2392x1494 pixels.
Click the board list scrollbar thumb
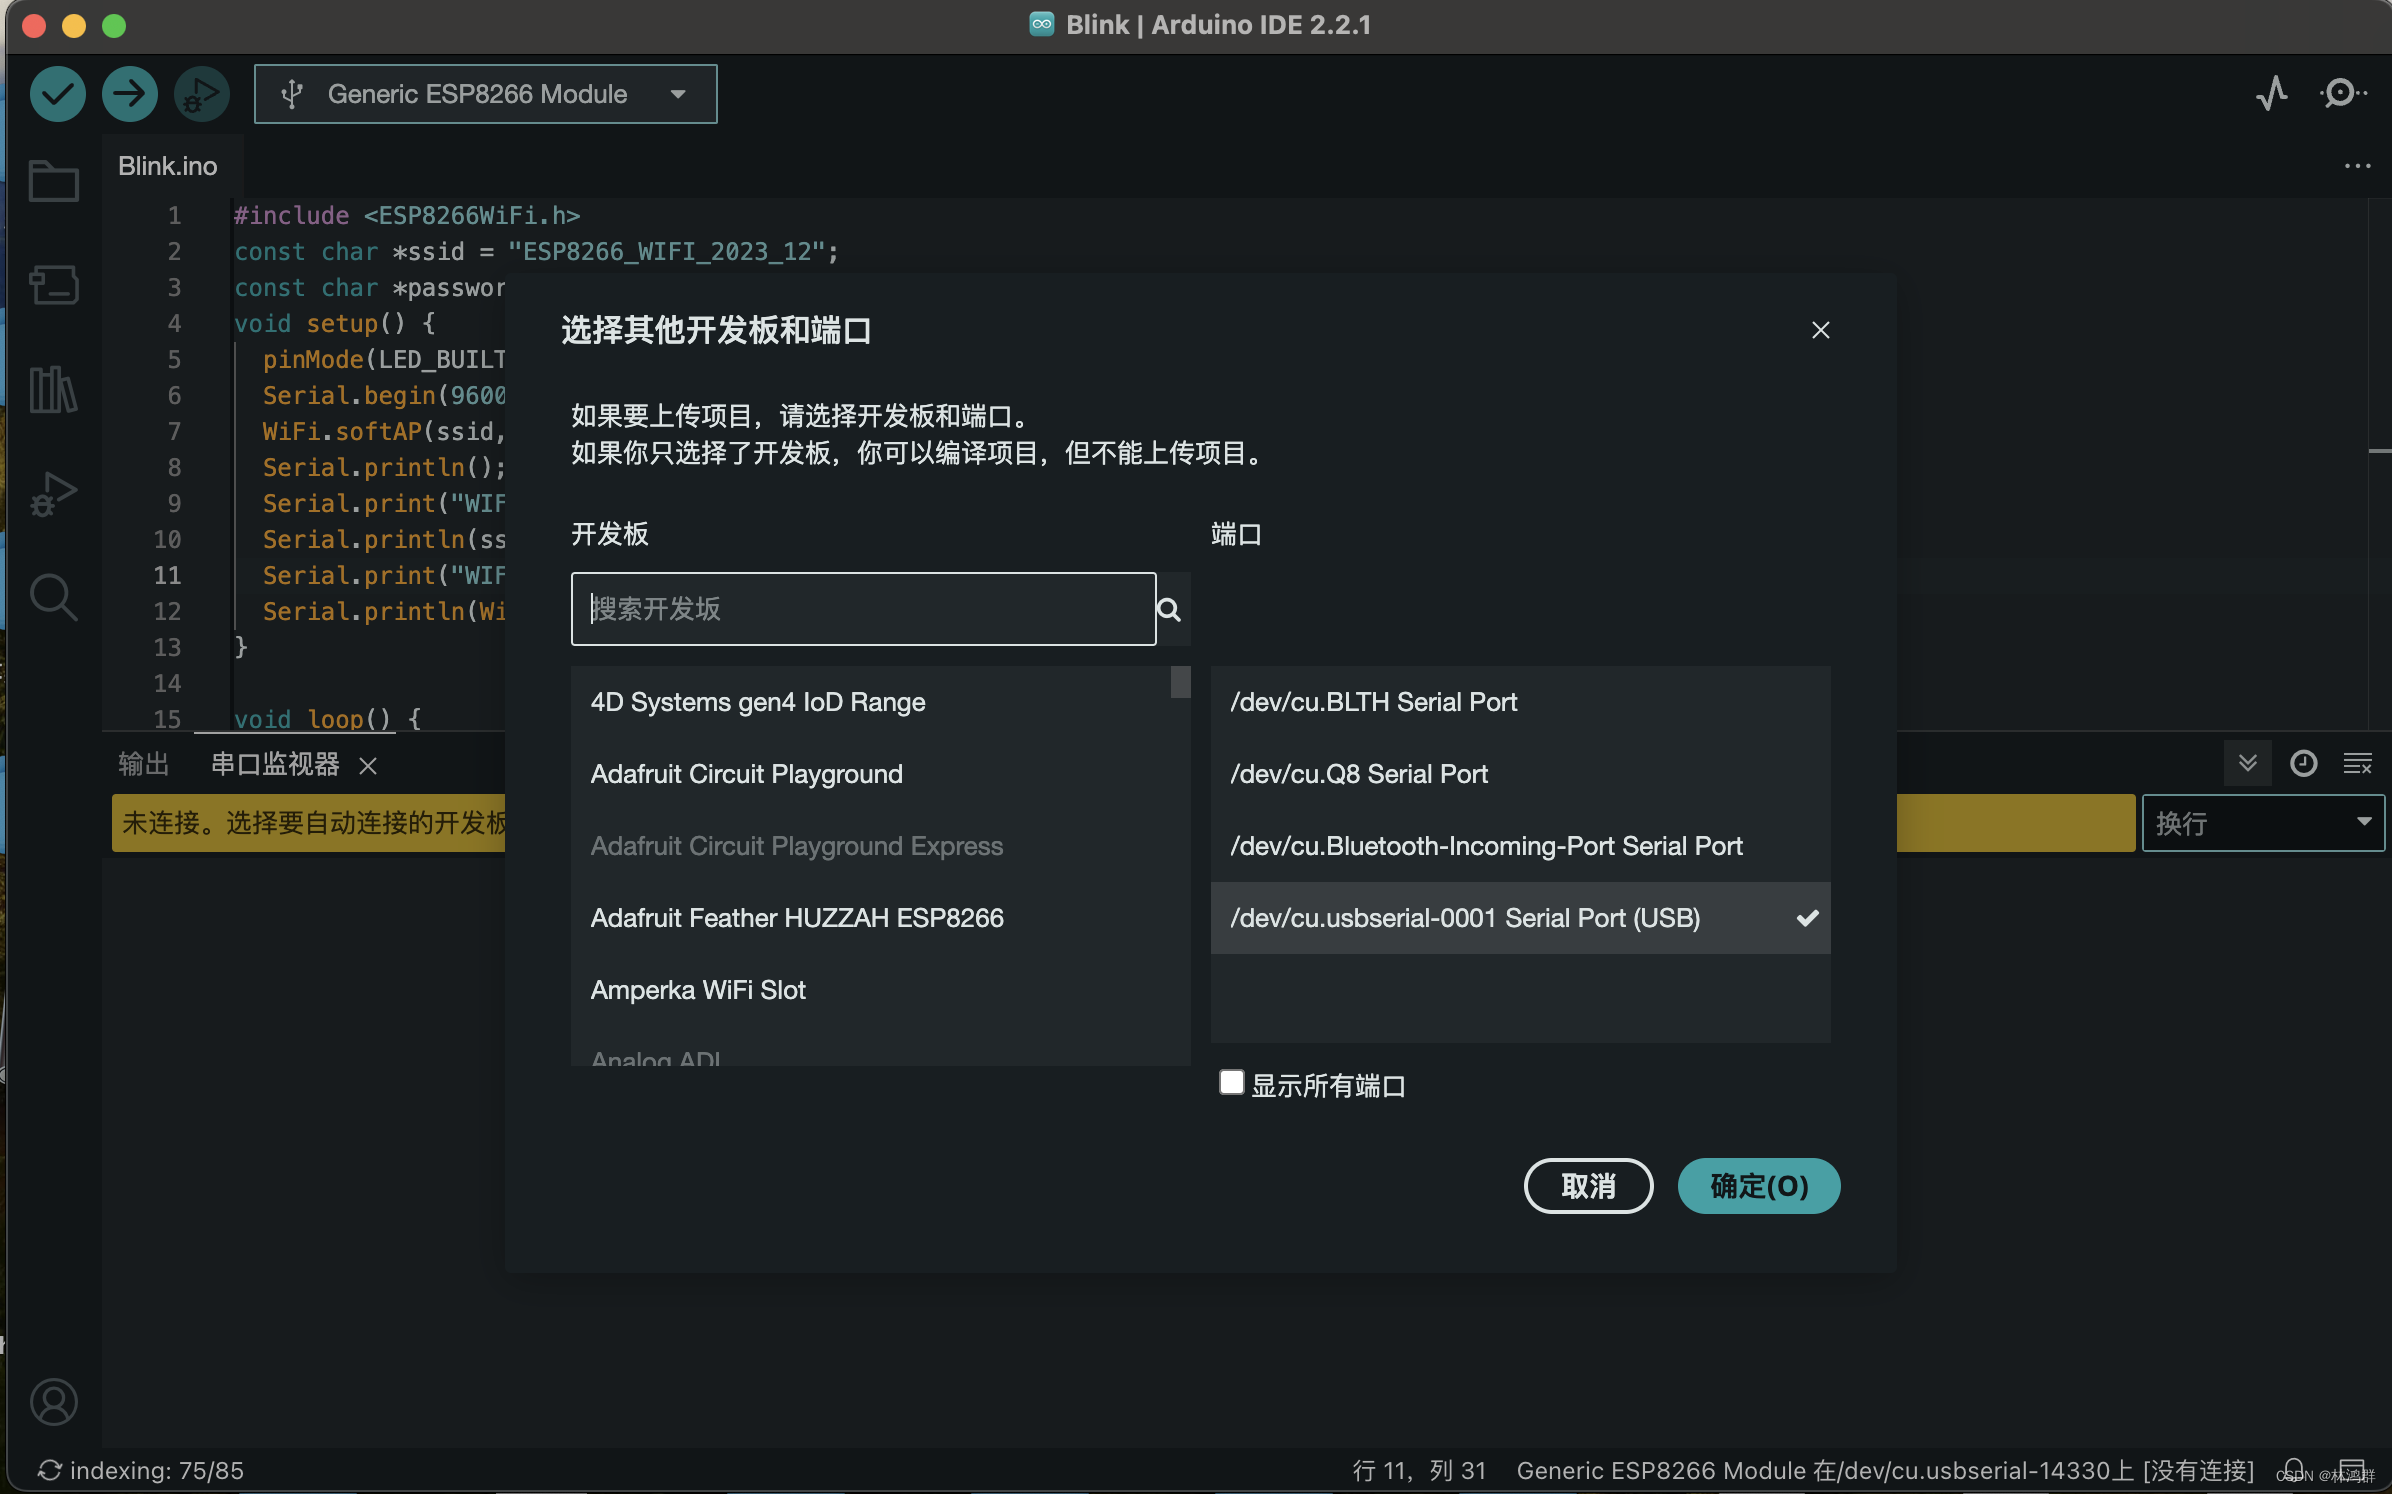pos(1180,683)
